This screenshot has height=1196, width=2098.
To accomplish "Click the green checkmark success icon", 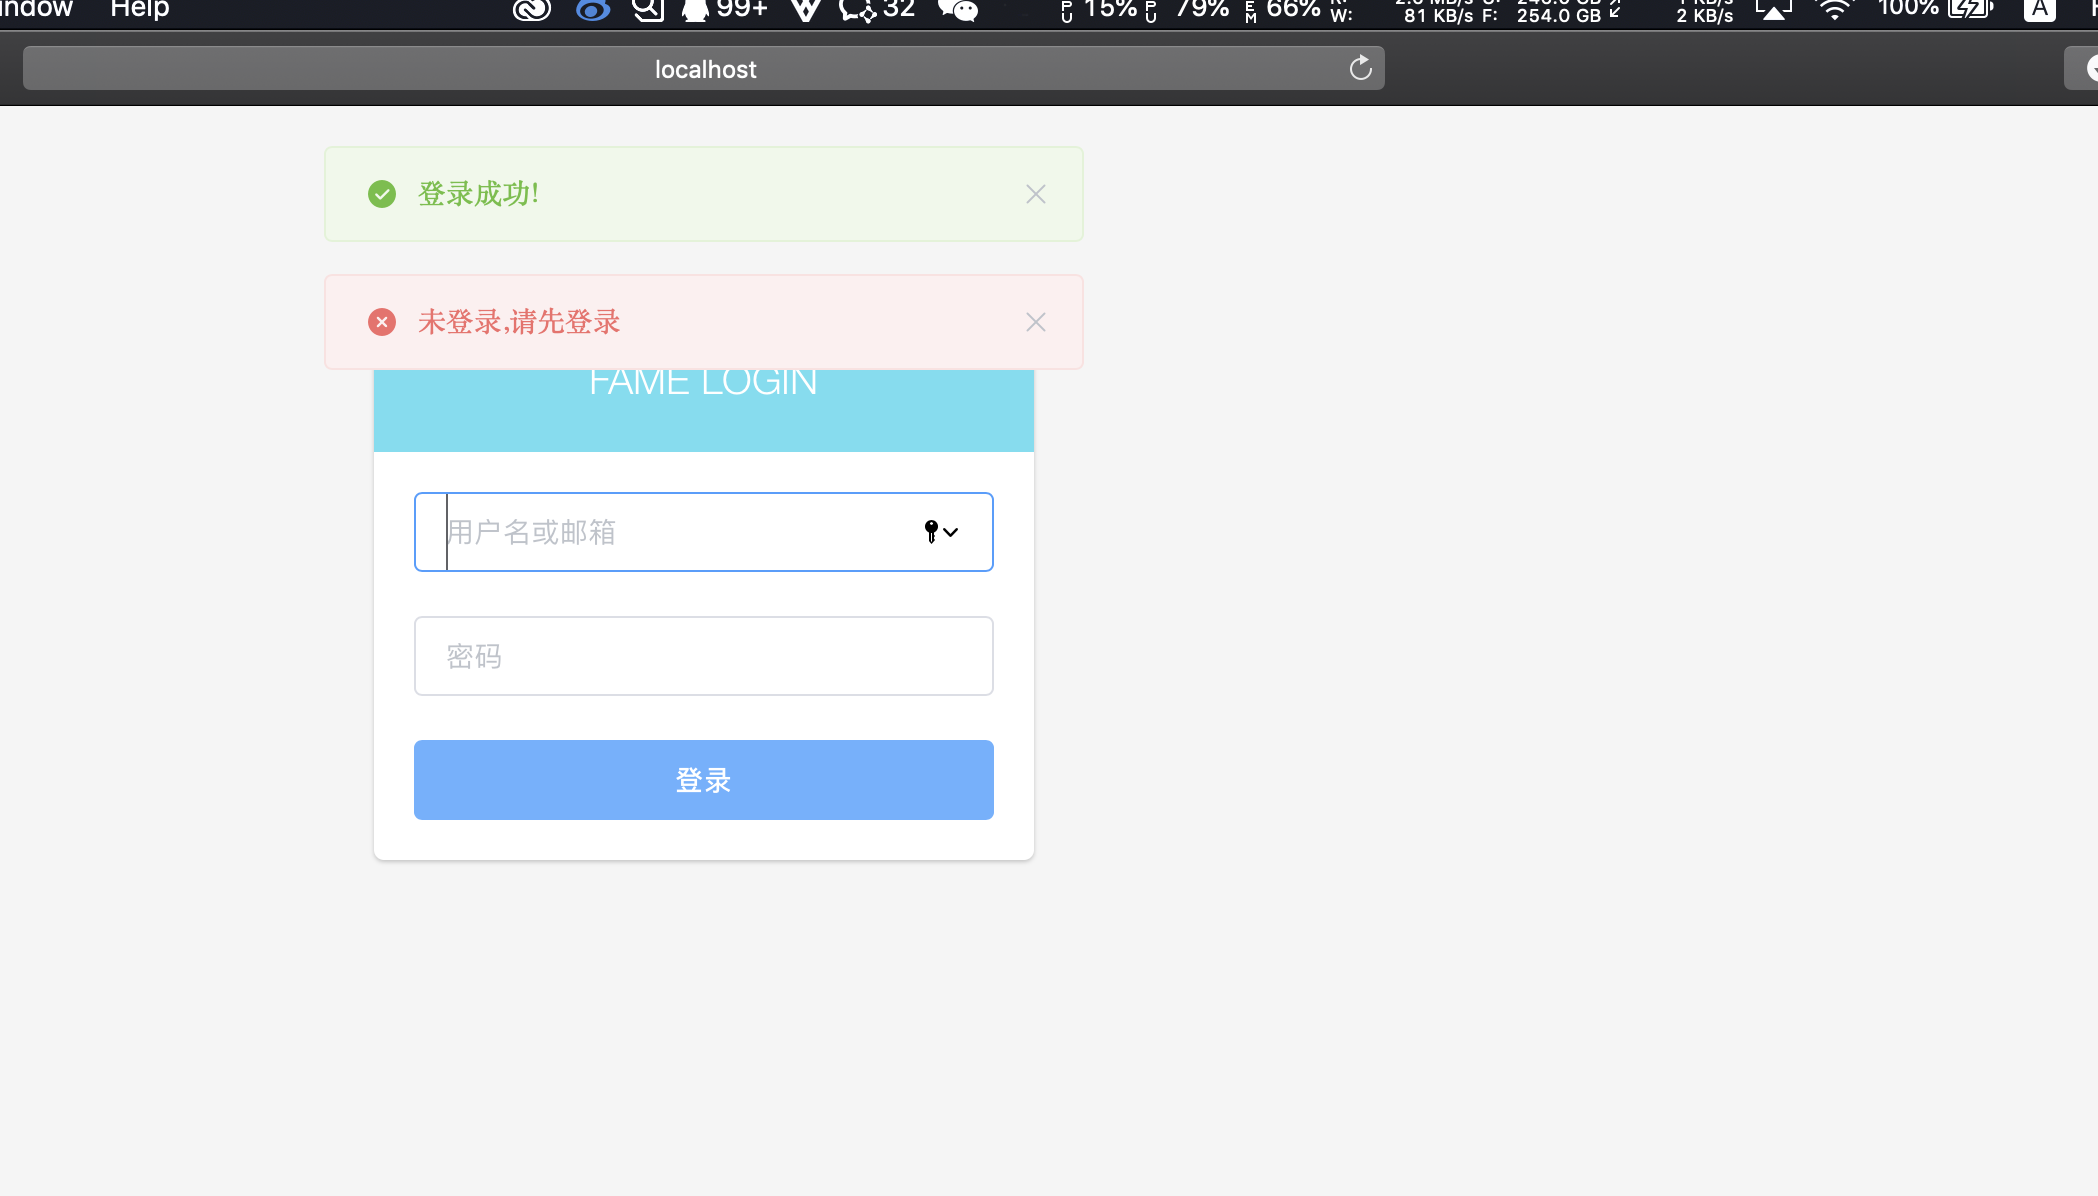I will [x=382, y=194].
